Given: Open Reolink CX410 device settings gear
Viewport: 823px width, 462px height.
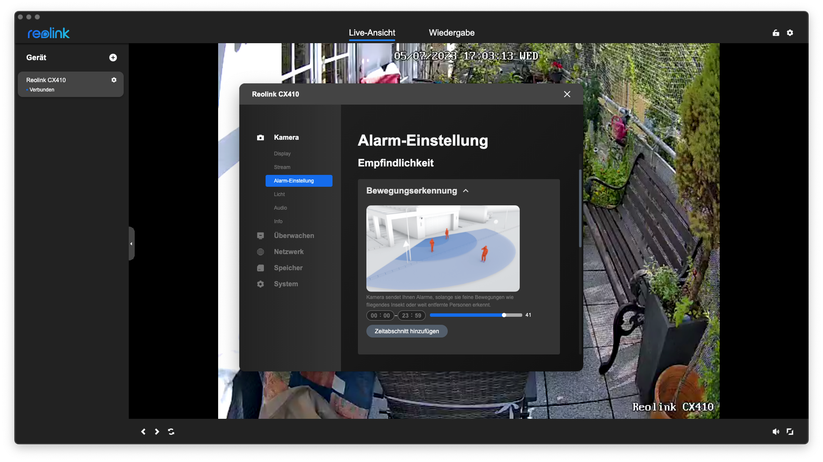Looking at the screenshot, I should click(x=114, y=80).
